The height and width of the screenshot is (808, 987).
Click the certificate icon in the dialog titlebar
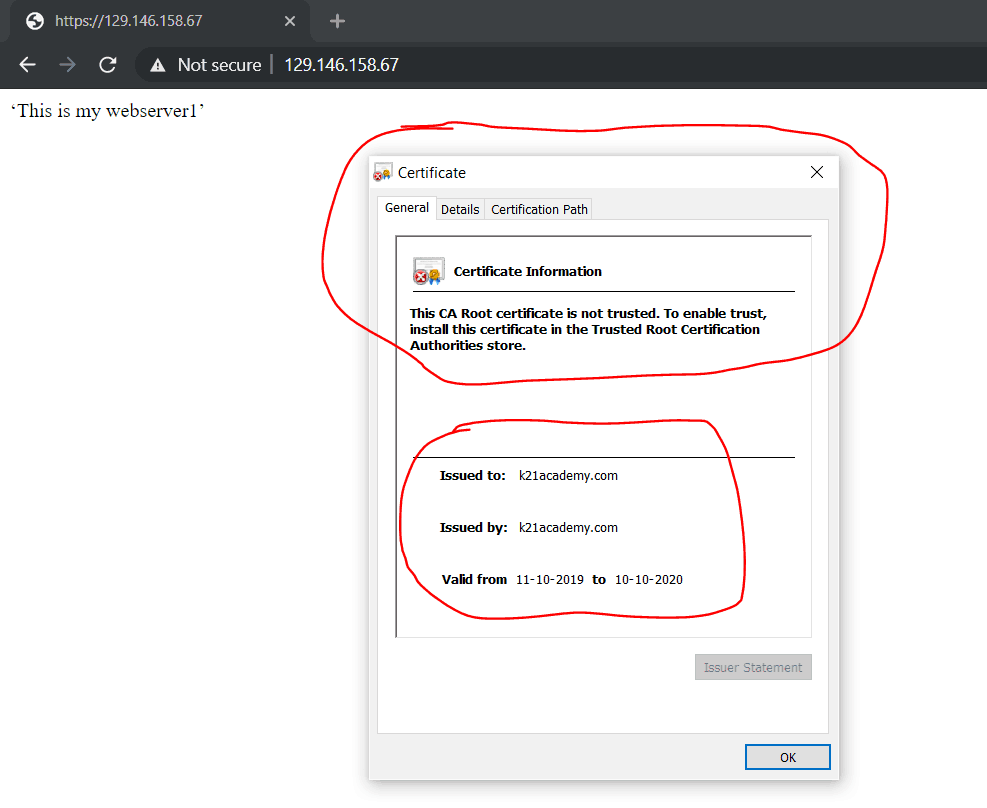point(381,171)
